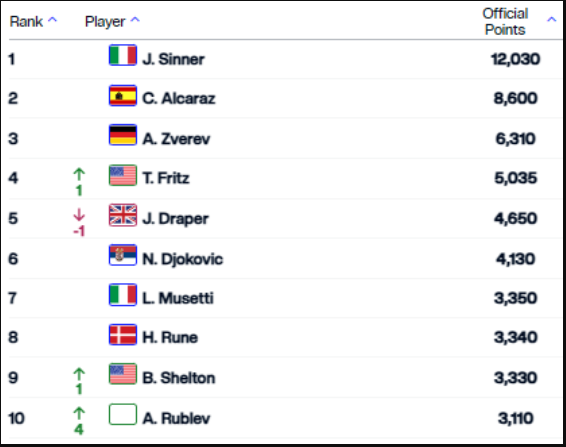Sort by Official Points using its chevron
This screenshot has height=447, width=566.
[x=552, y=19]
